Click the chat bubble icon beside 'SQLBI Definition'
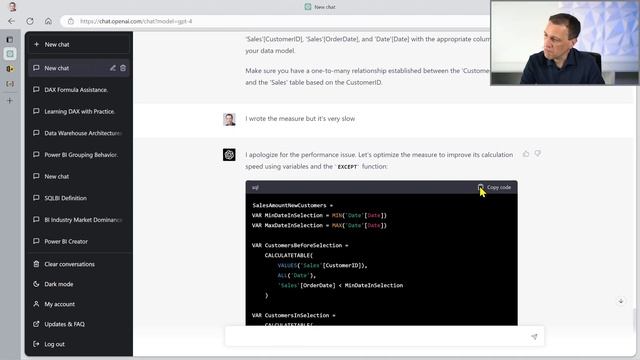The image size is (640, 360). (36, 198)
